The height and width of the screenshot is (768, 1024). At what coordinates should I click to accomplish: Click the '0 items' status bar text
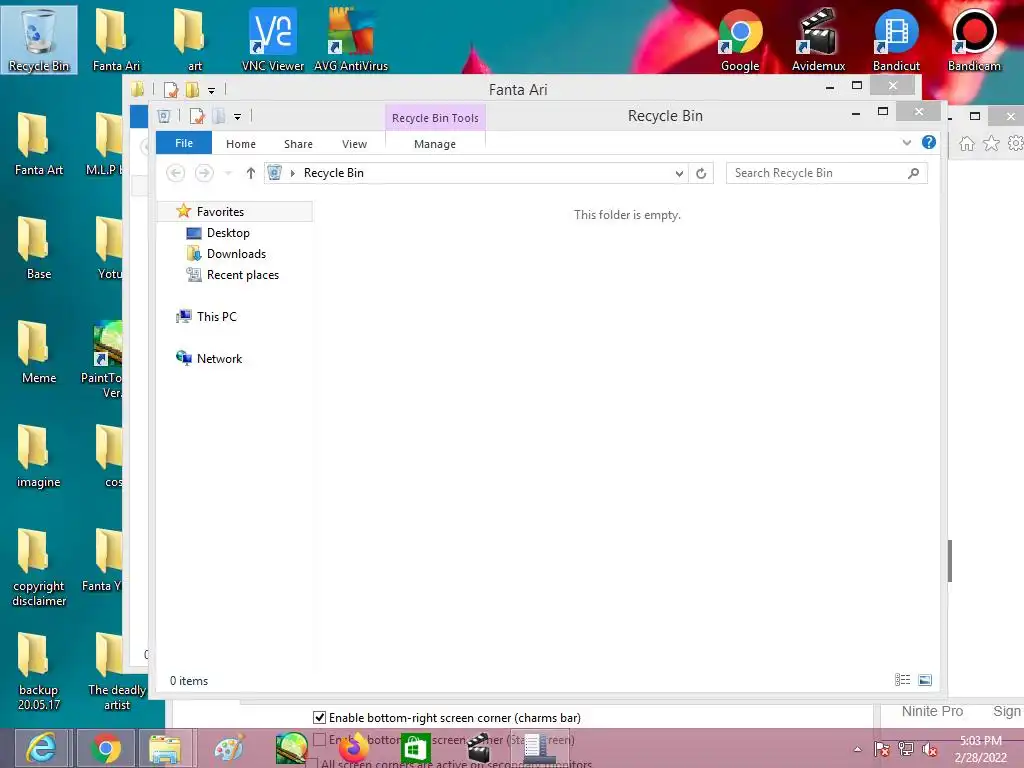tap(189, 680)
